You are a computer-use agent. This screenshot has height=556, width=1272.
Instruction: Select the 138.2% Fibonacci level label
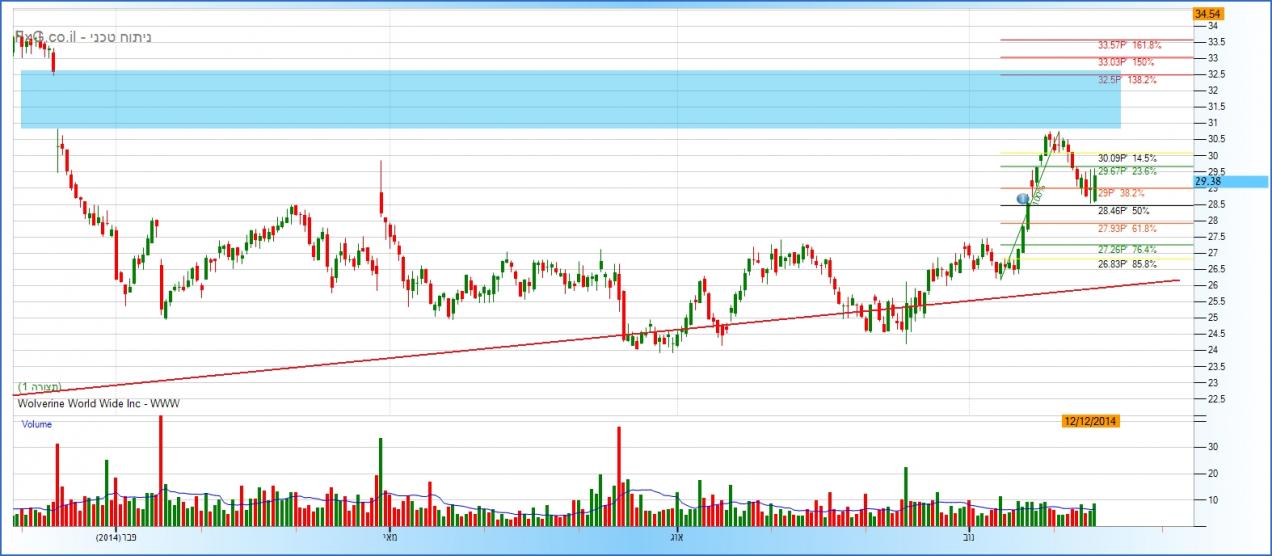point(1127,79)
